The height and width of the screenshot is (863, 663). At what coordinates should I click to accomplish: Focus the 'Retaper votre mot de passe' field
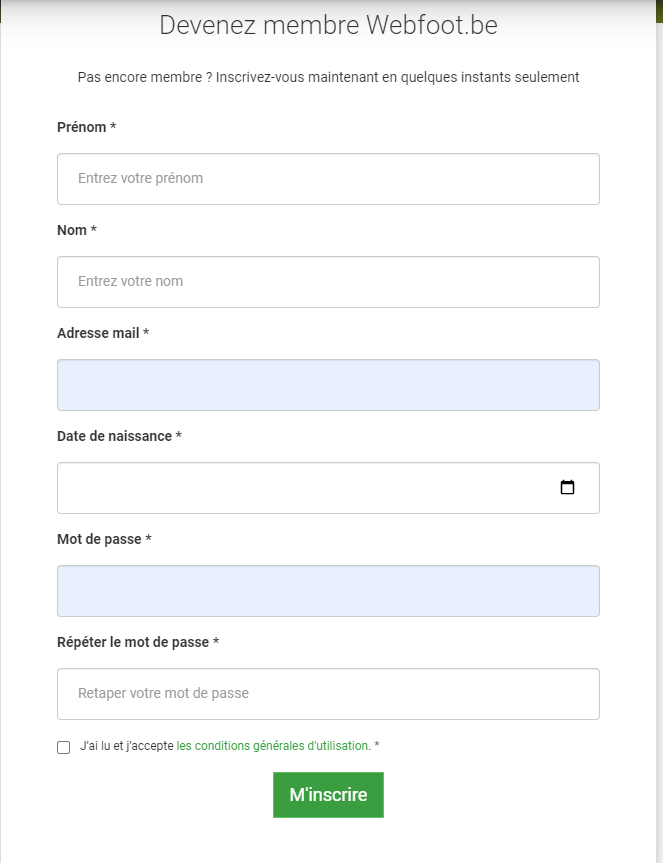coord(328,693)
